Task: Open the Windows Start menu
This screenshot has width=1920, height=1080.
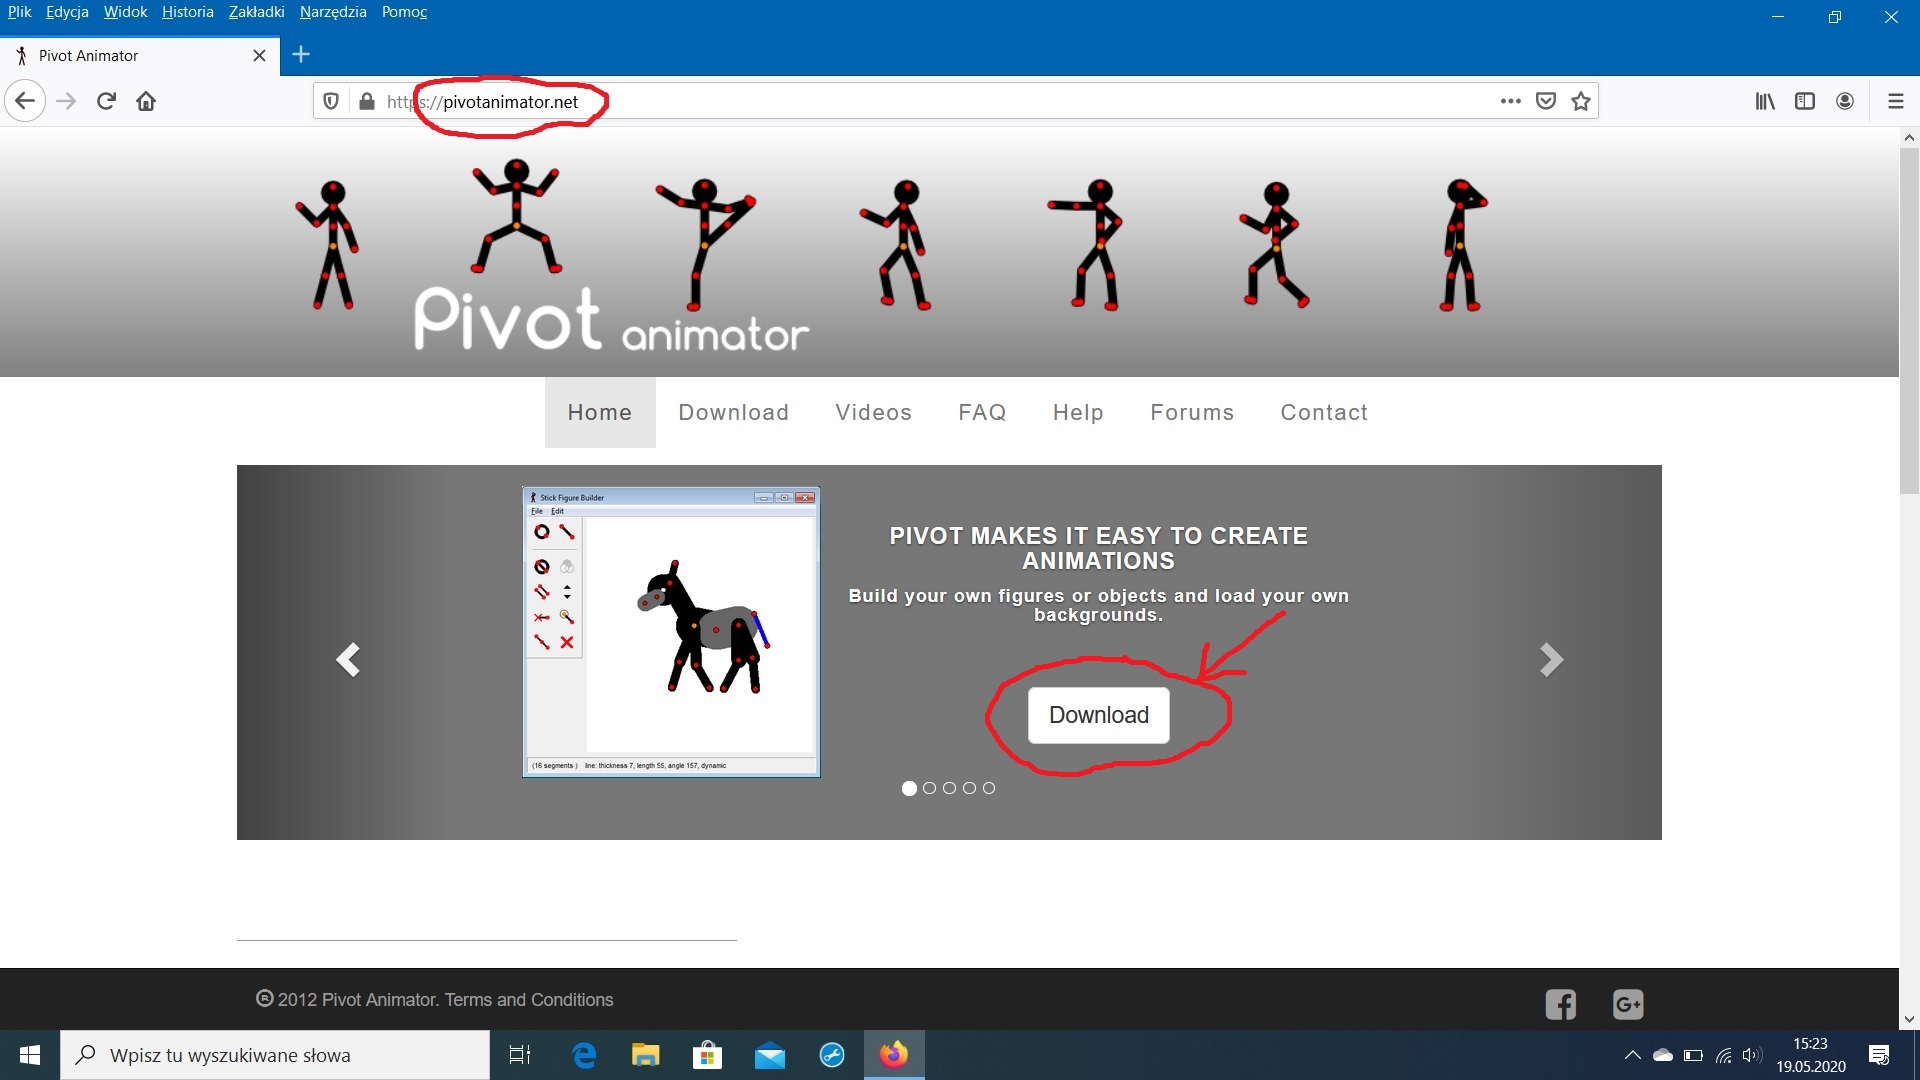Action: (30, 1055)
